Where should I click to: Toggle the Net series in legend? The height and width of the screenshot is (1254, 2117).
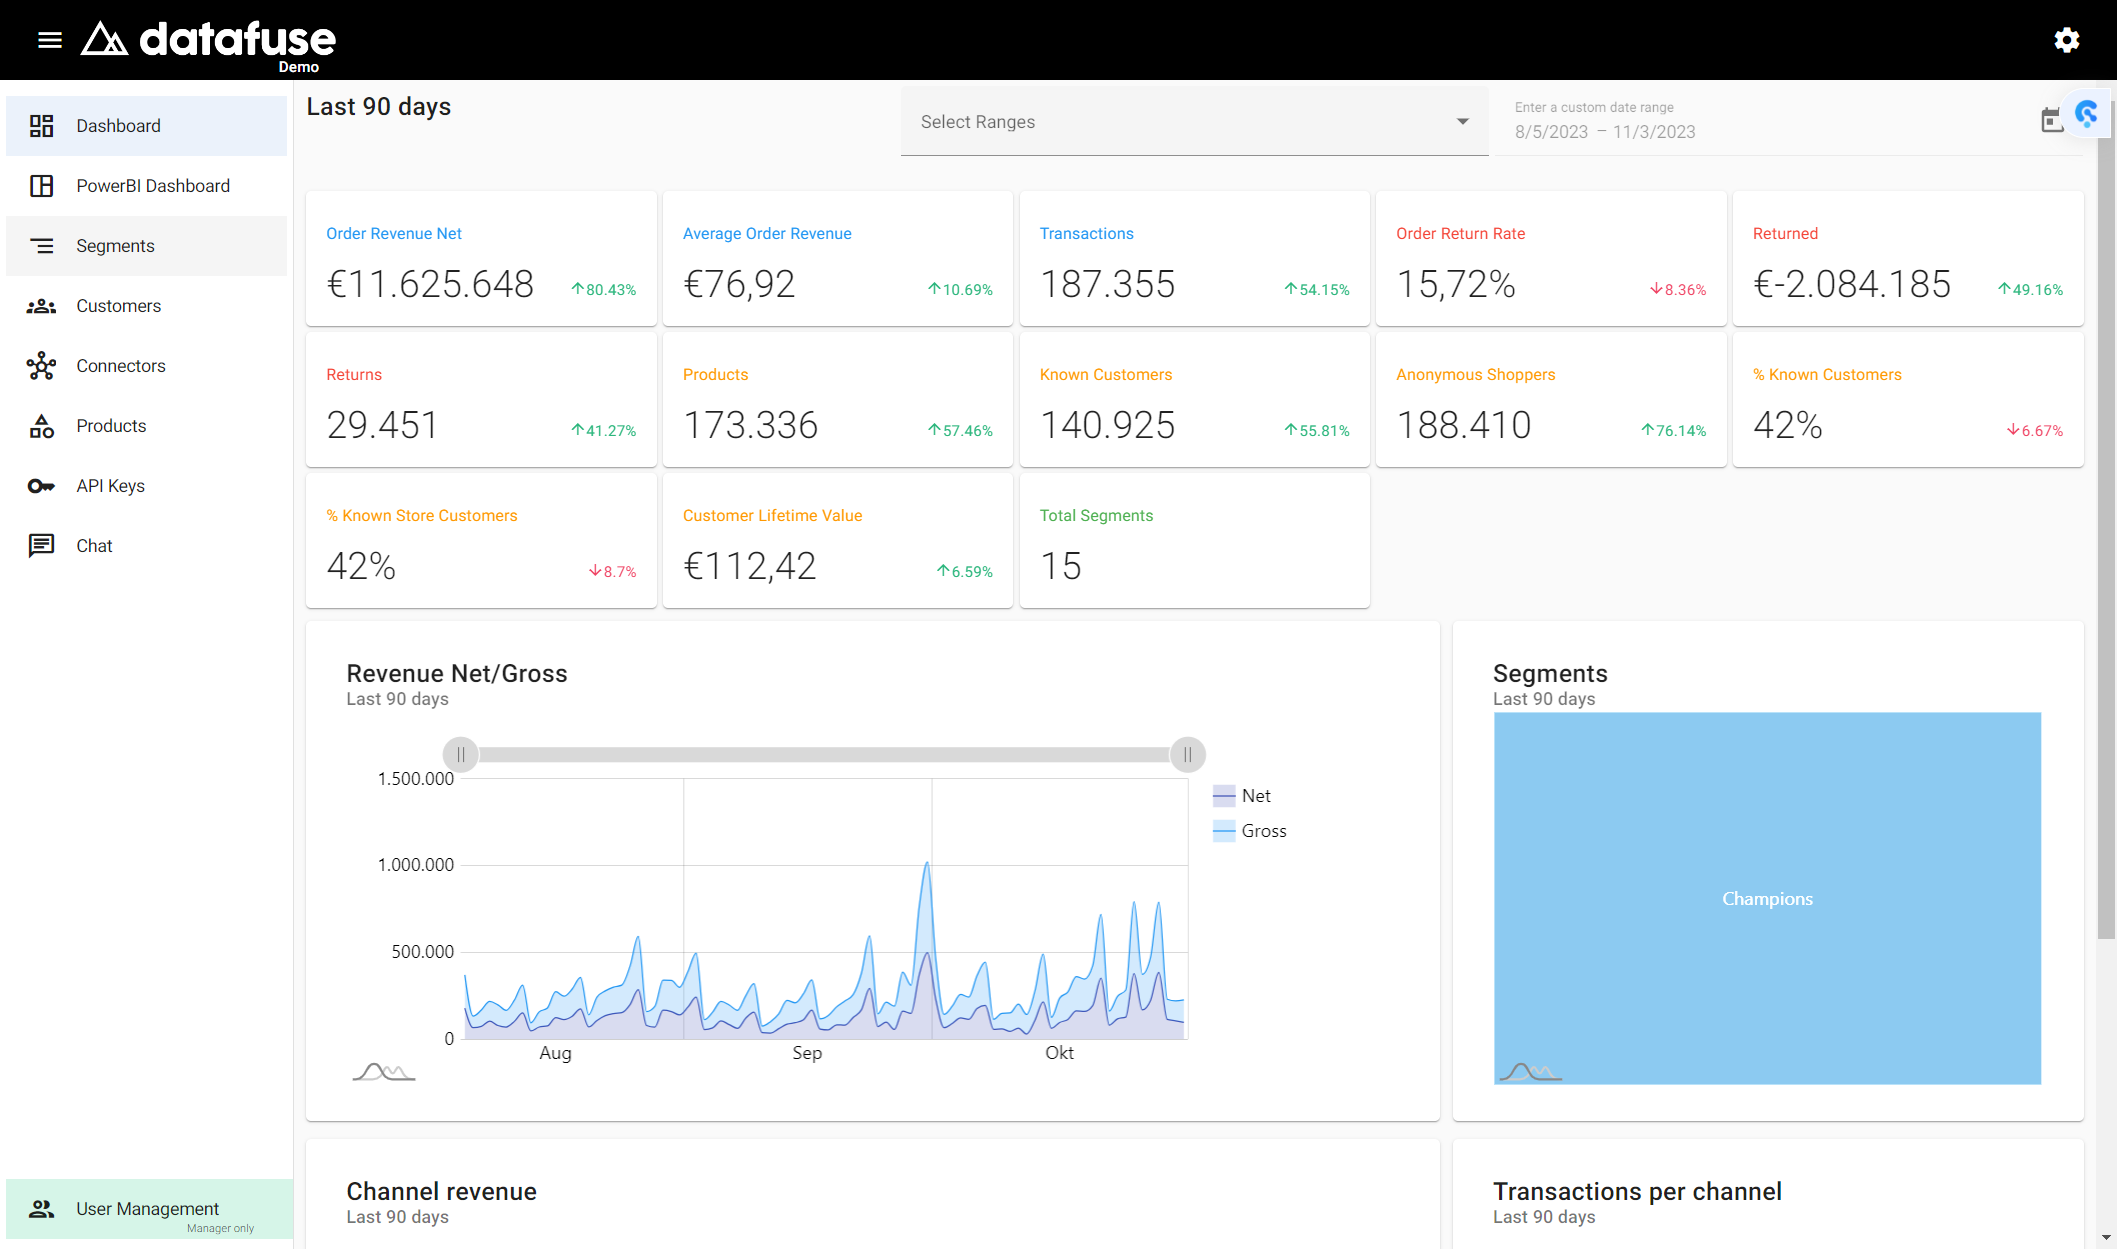[x=1242, y=796]
